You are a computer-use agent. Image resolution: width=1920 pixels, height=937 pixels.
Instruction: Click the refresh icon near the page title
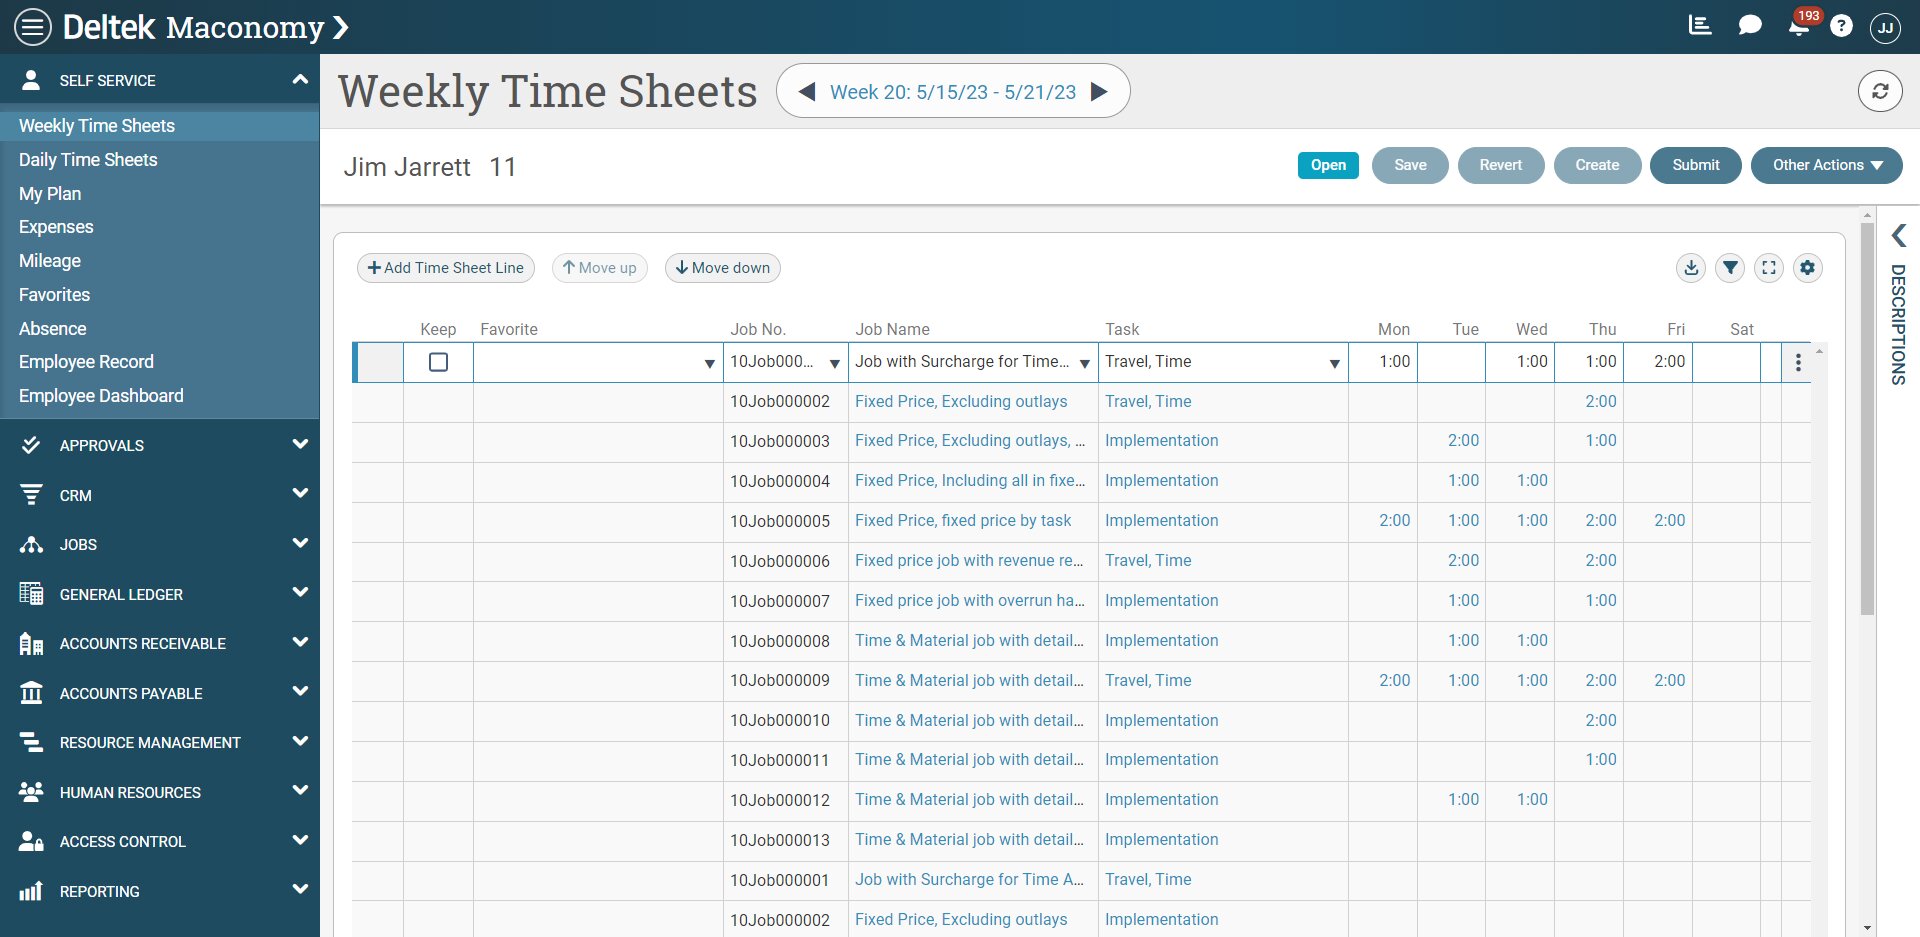1880,91
